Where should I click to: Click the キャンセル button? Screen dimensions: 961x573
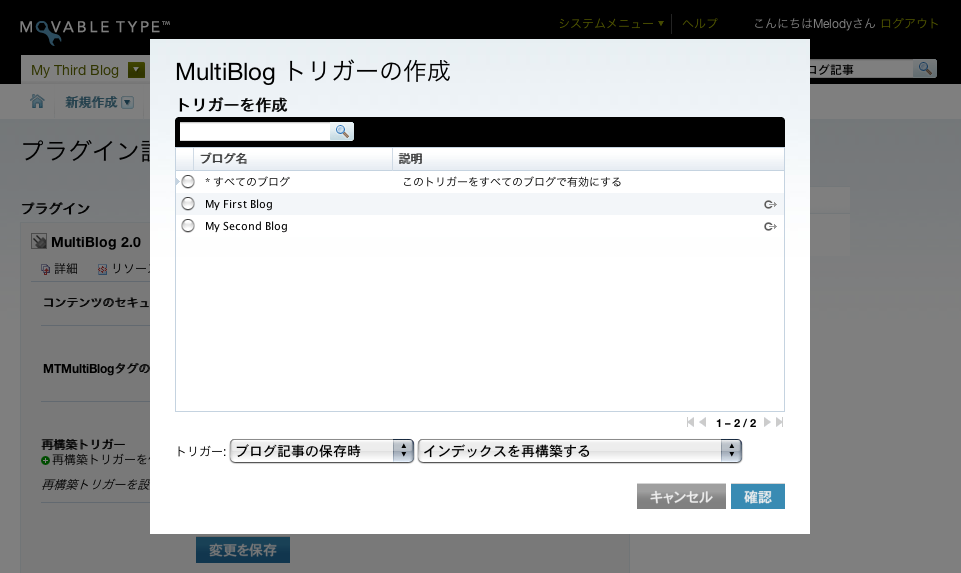pyautogui.click(x=681, y=496)
